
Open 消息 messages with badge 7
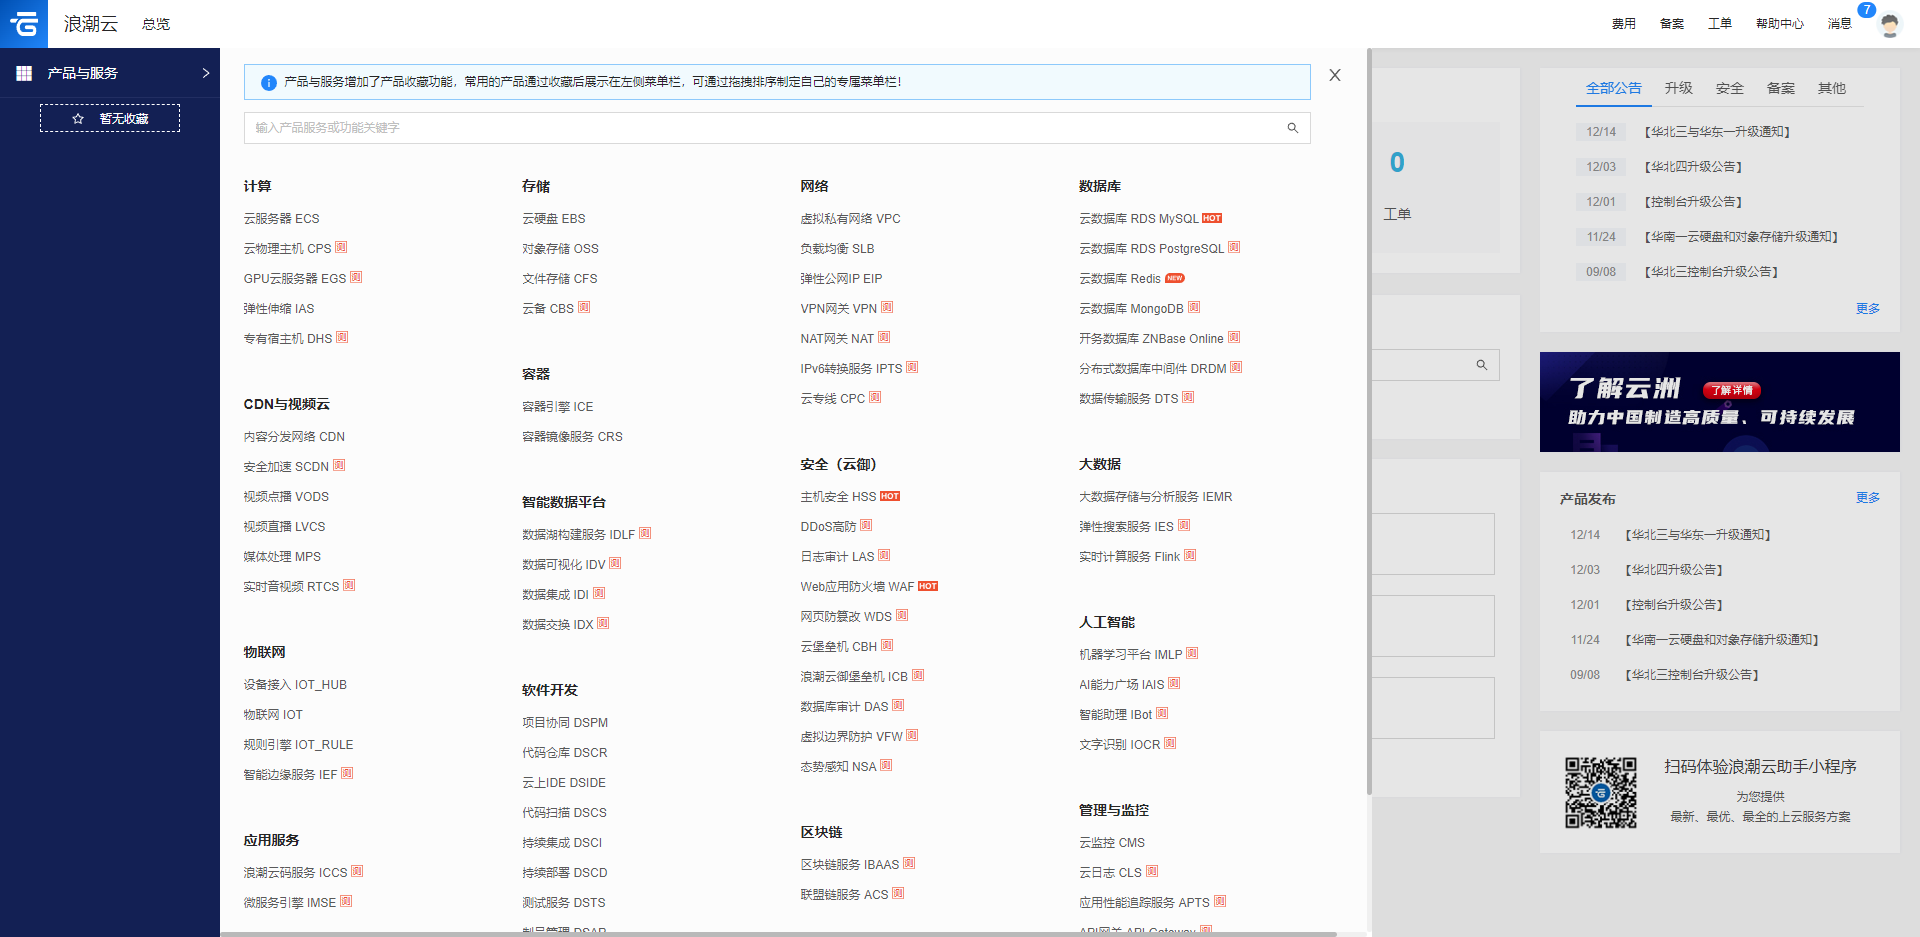[x=1840, y=24]
